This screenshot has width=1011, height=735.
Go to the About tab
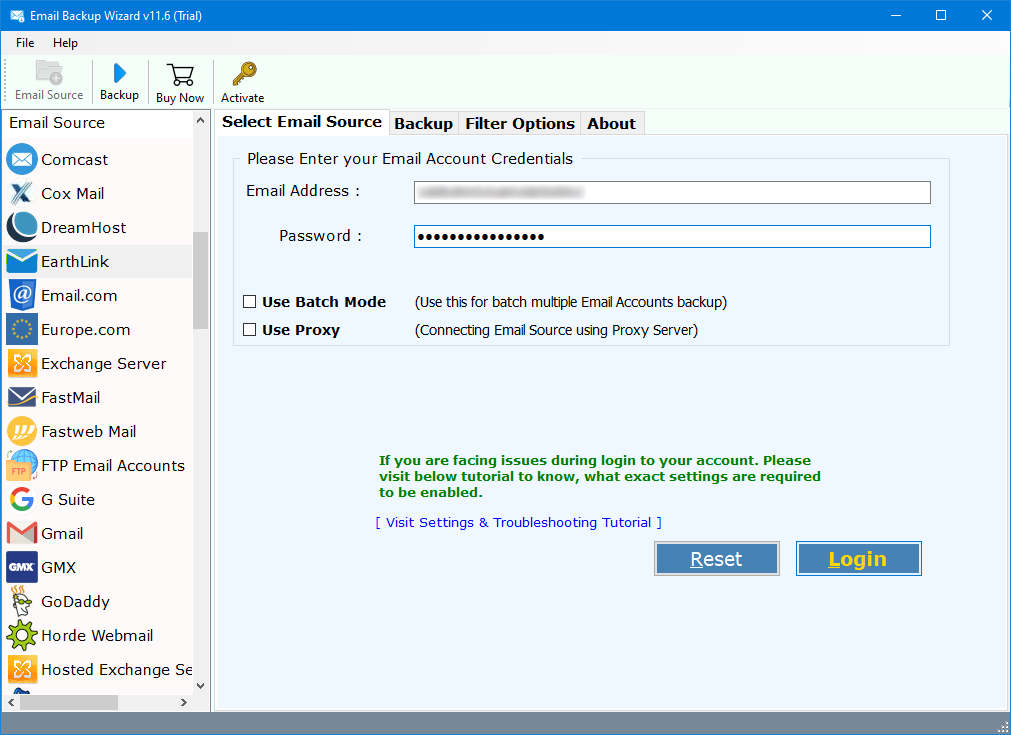click(611, 123)
